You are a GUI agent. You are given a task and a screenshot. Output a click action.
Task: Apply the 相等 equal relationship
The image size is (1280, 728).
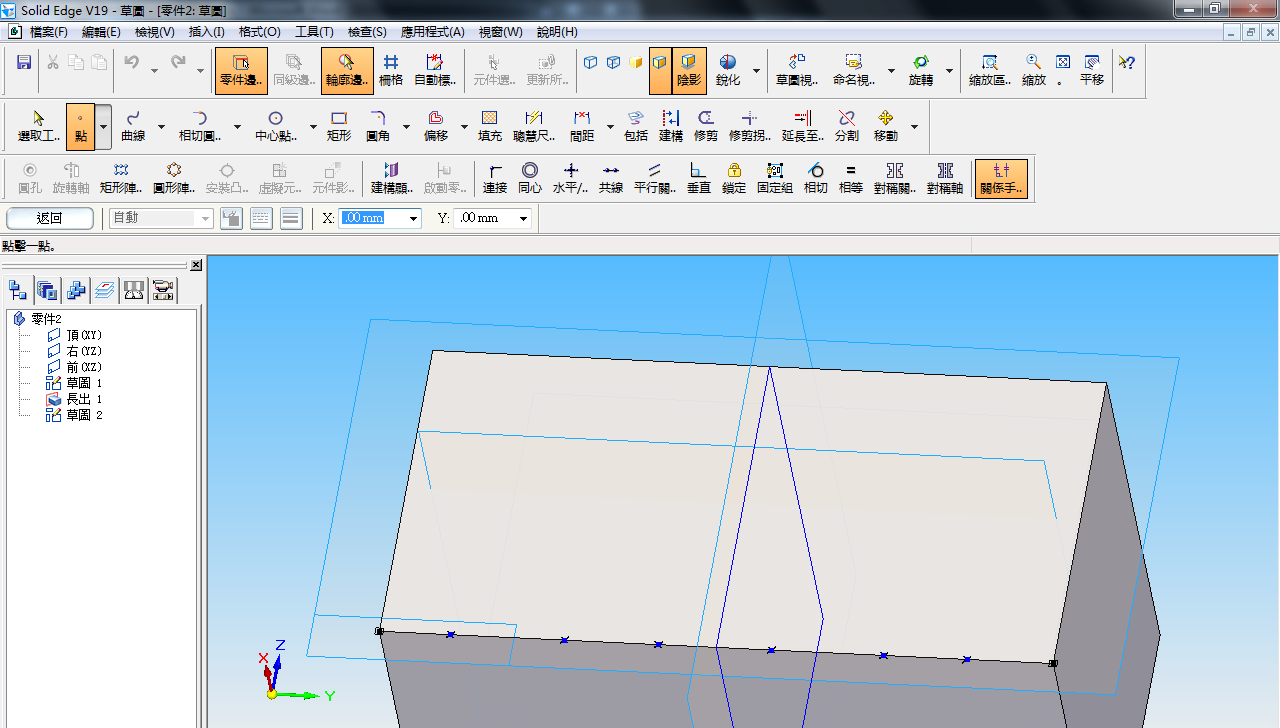851,179
